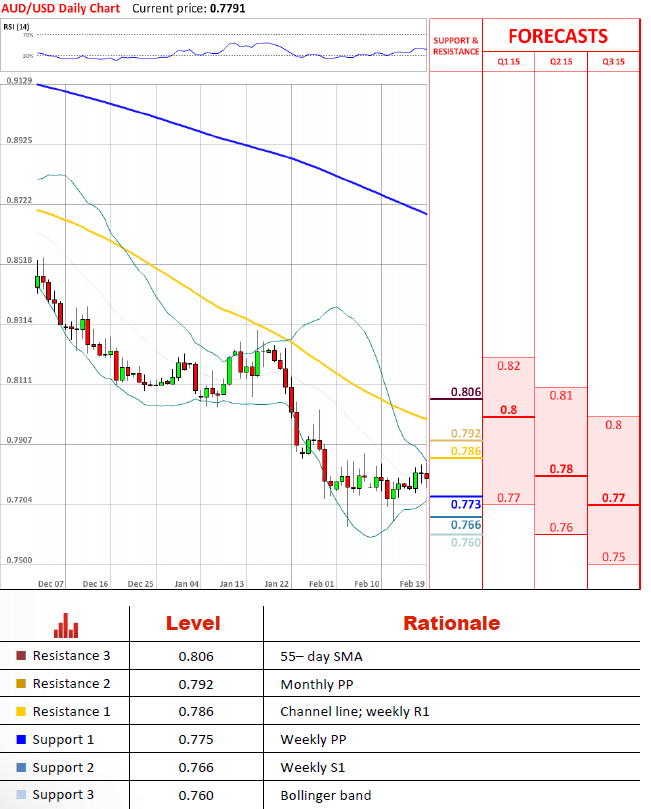Image resolution: width=651 pixels, height=809 pixels.
Task: Click the 'Monthly PP' rationale
Action: [x=317, y=685]
